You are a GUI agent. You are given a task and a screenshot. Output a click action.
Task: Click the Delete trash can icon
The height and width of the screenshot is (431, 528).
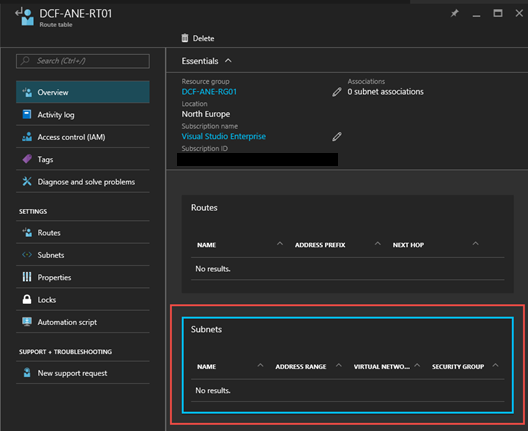pyautogui.click(x=185, y=38)
